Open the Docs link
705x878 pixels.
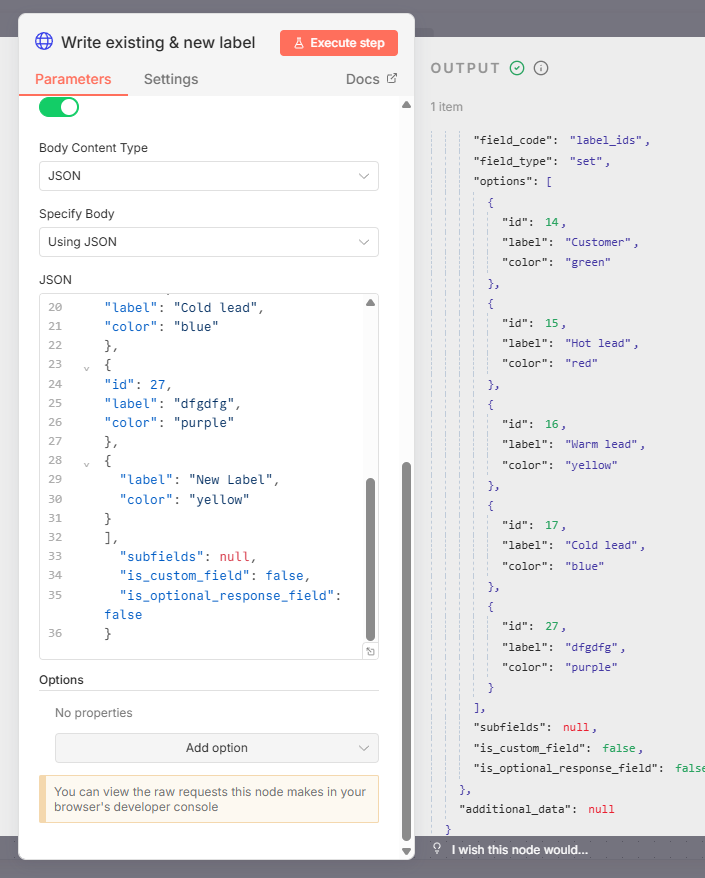coord(362,79)
